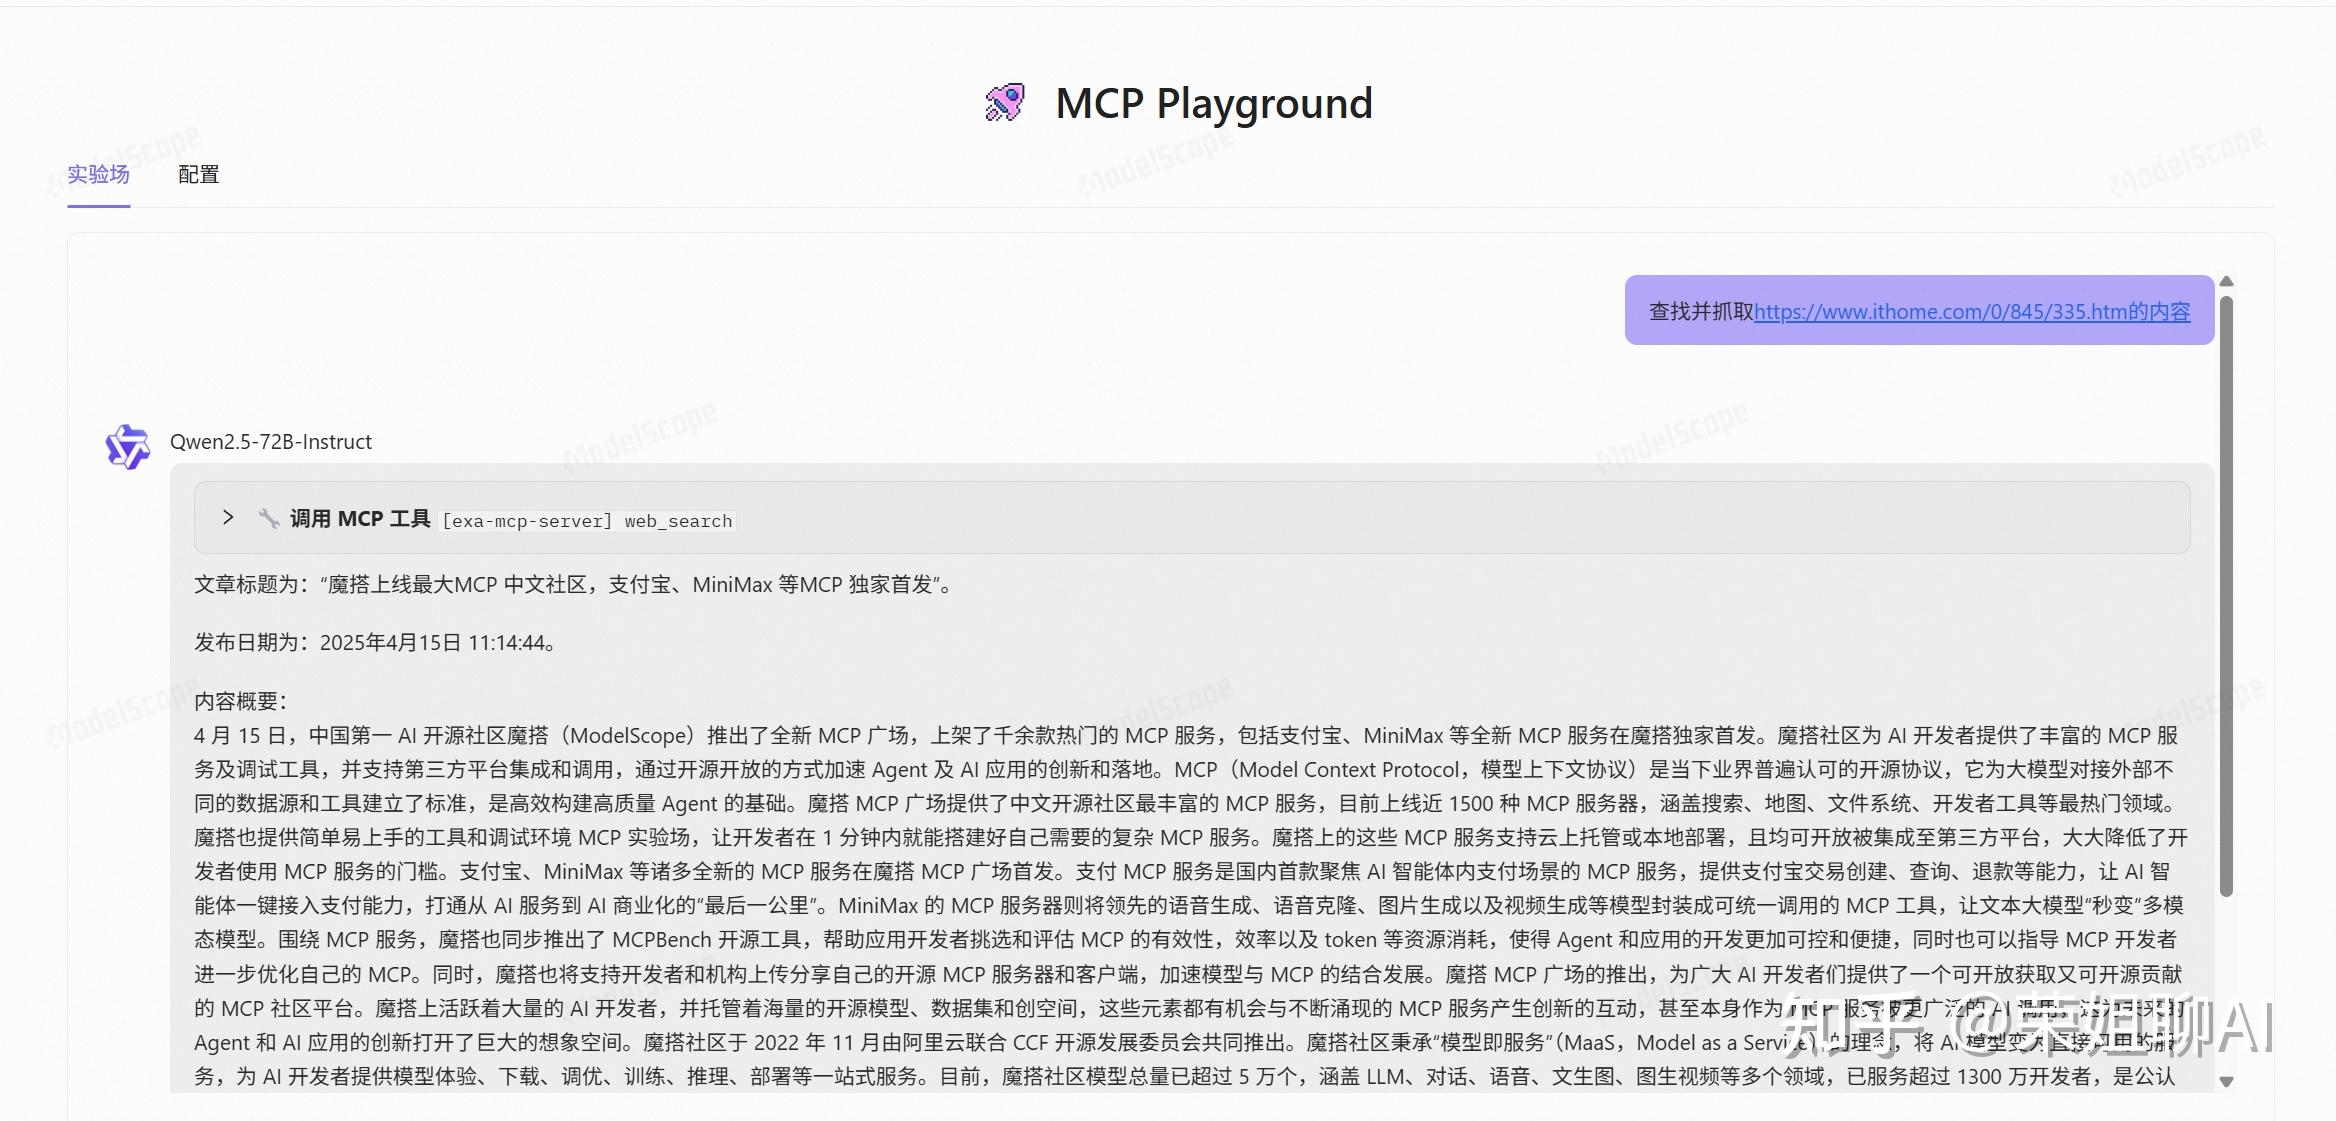Click the scrollbar down arrow
Viewport: 2336px width, 1121px height.
point(2225,1081)
